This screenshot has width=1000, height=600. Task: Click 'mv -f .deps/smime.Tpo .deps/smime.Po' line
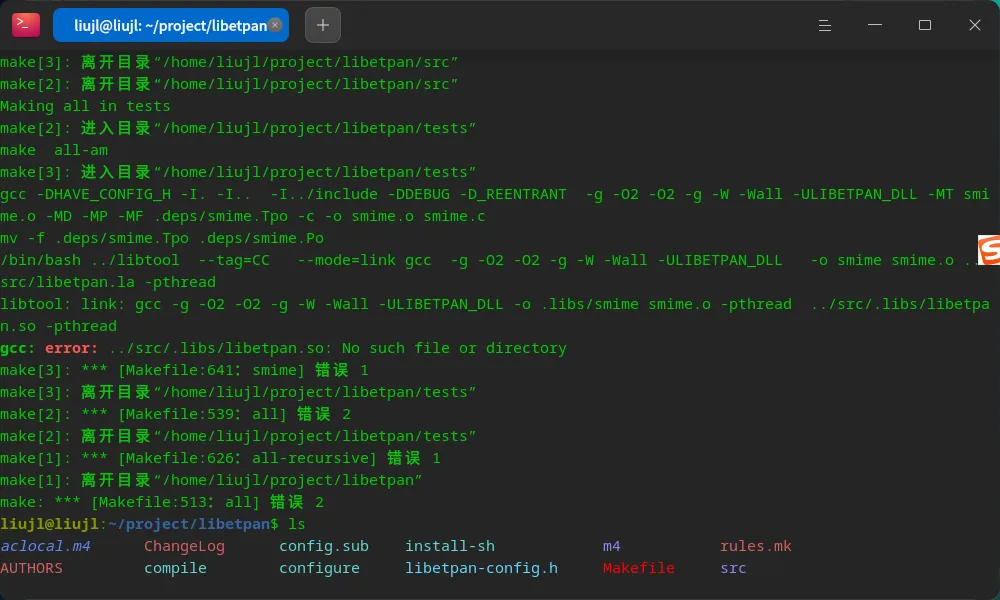tap(162, 238)
